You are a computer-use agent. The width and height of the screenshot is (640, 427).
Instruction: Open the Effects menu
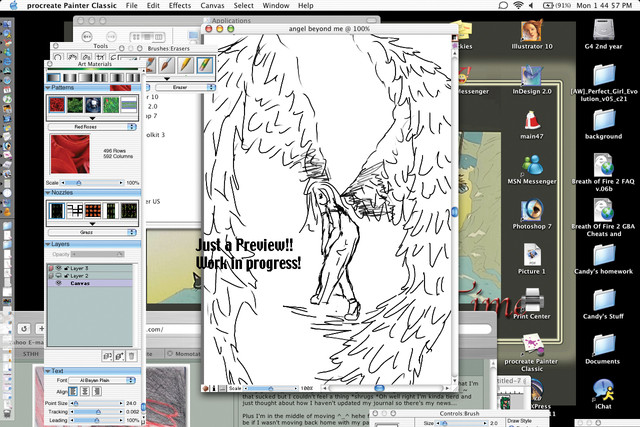click(180, 6)
